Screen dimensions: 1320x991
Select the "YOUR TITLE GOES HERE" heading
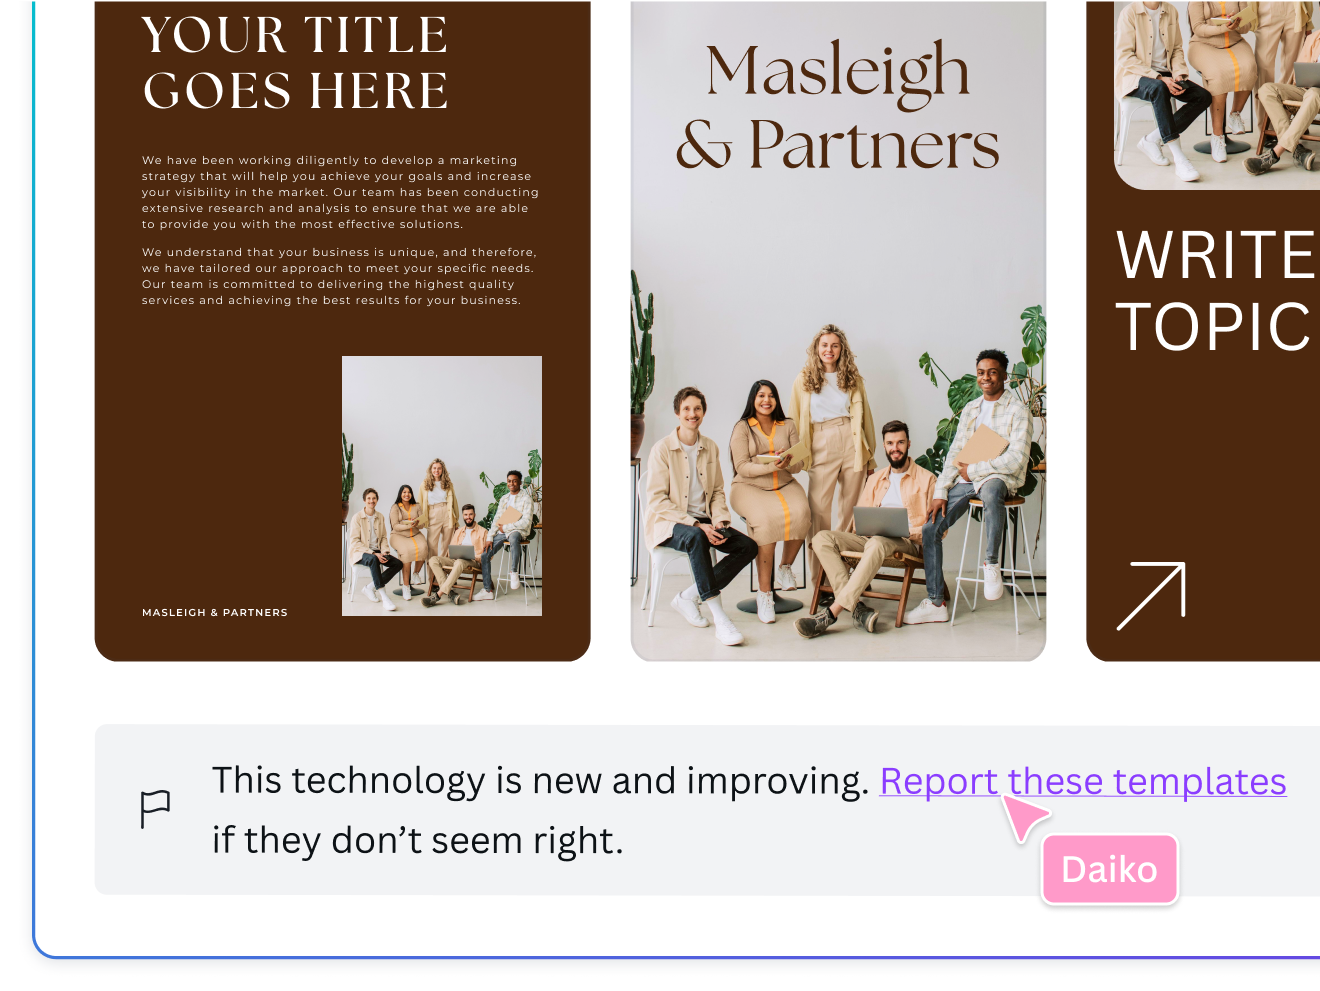pyautogui.click(x=295, y=63)
